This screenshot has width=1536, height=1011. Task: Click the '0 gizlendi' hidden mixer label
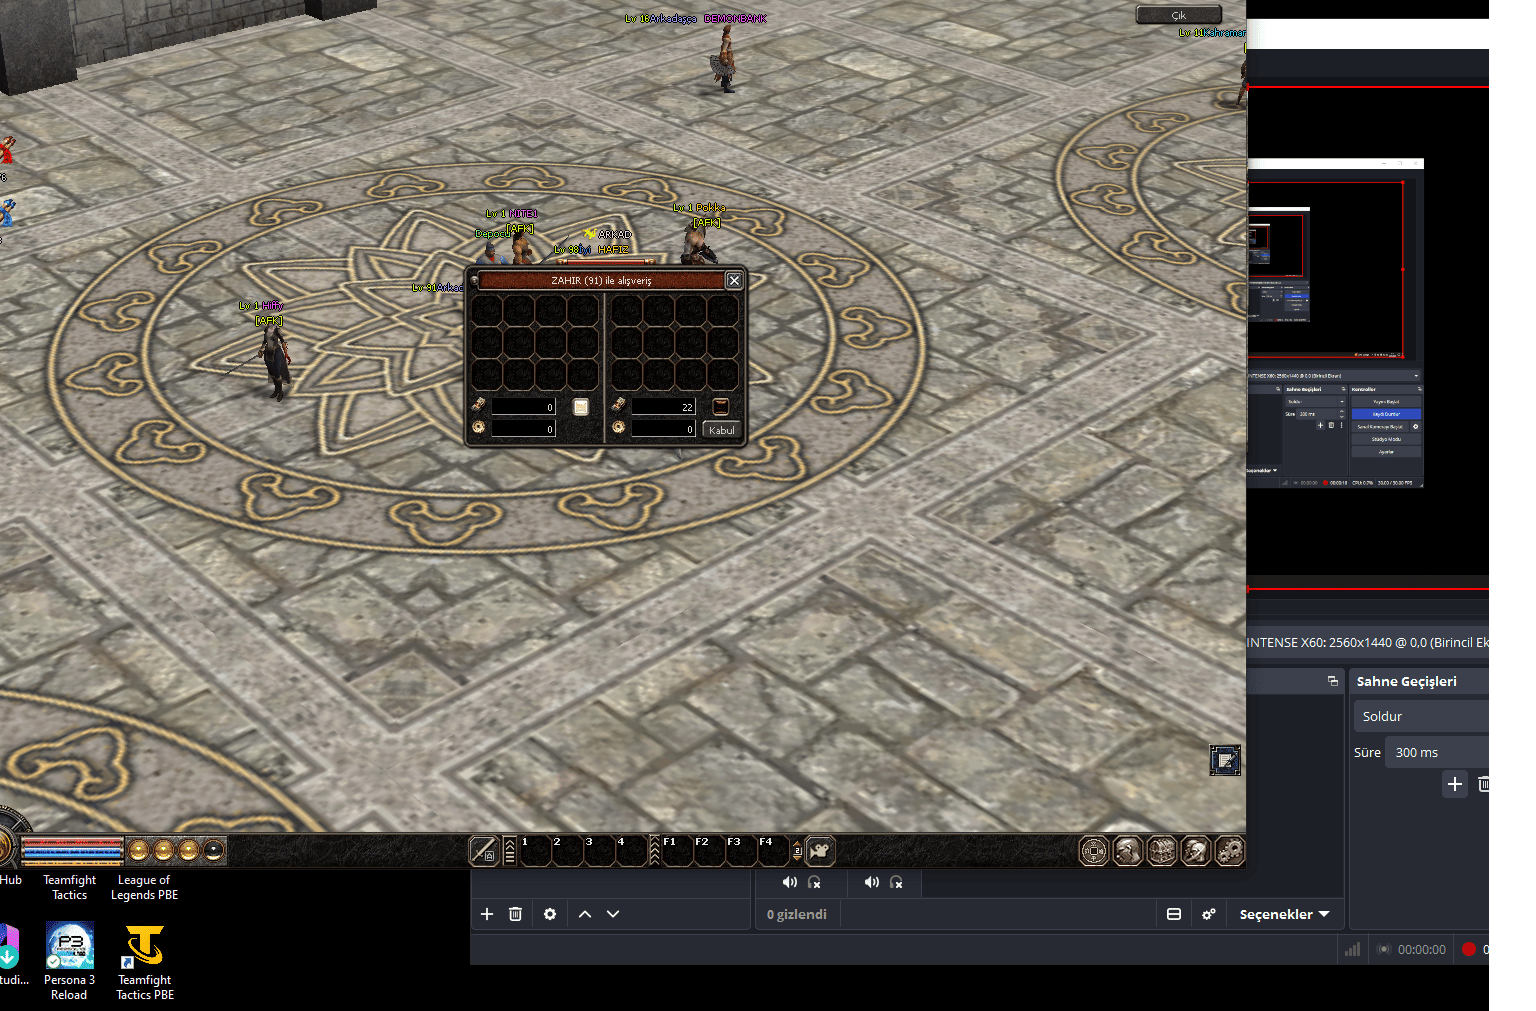tap(797, 914)
